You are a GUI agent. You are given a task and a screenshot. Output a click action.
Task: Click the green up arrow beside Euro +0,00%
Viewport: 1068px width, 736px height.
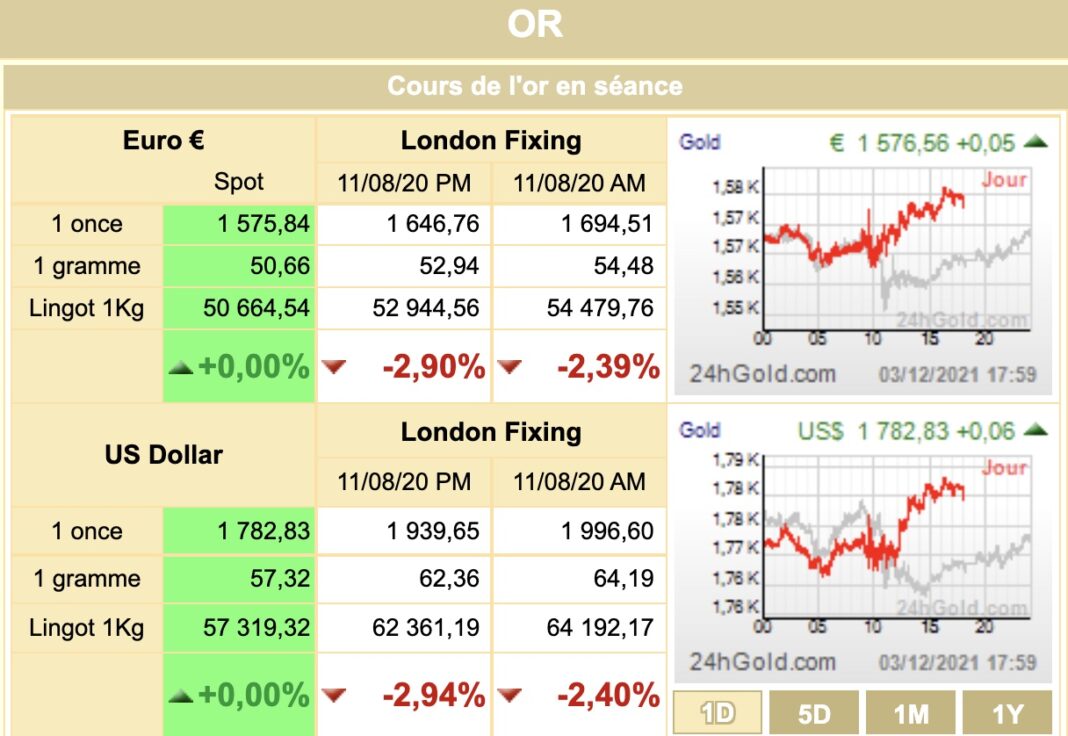[181, 368]
